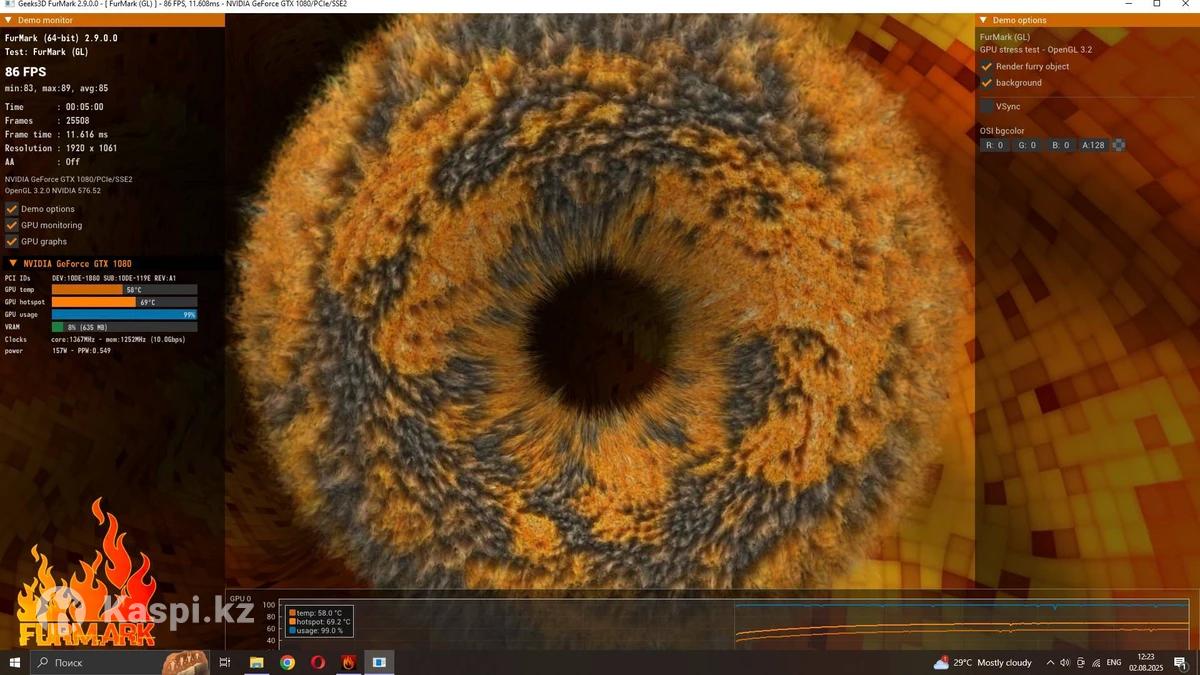This screenshot has width=1200, height=675.
Task: Click the network Wi-Fi tray icon
Action: coord(1096,662)
